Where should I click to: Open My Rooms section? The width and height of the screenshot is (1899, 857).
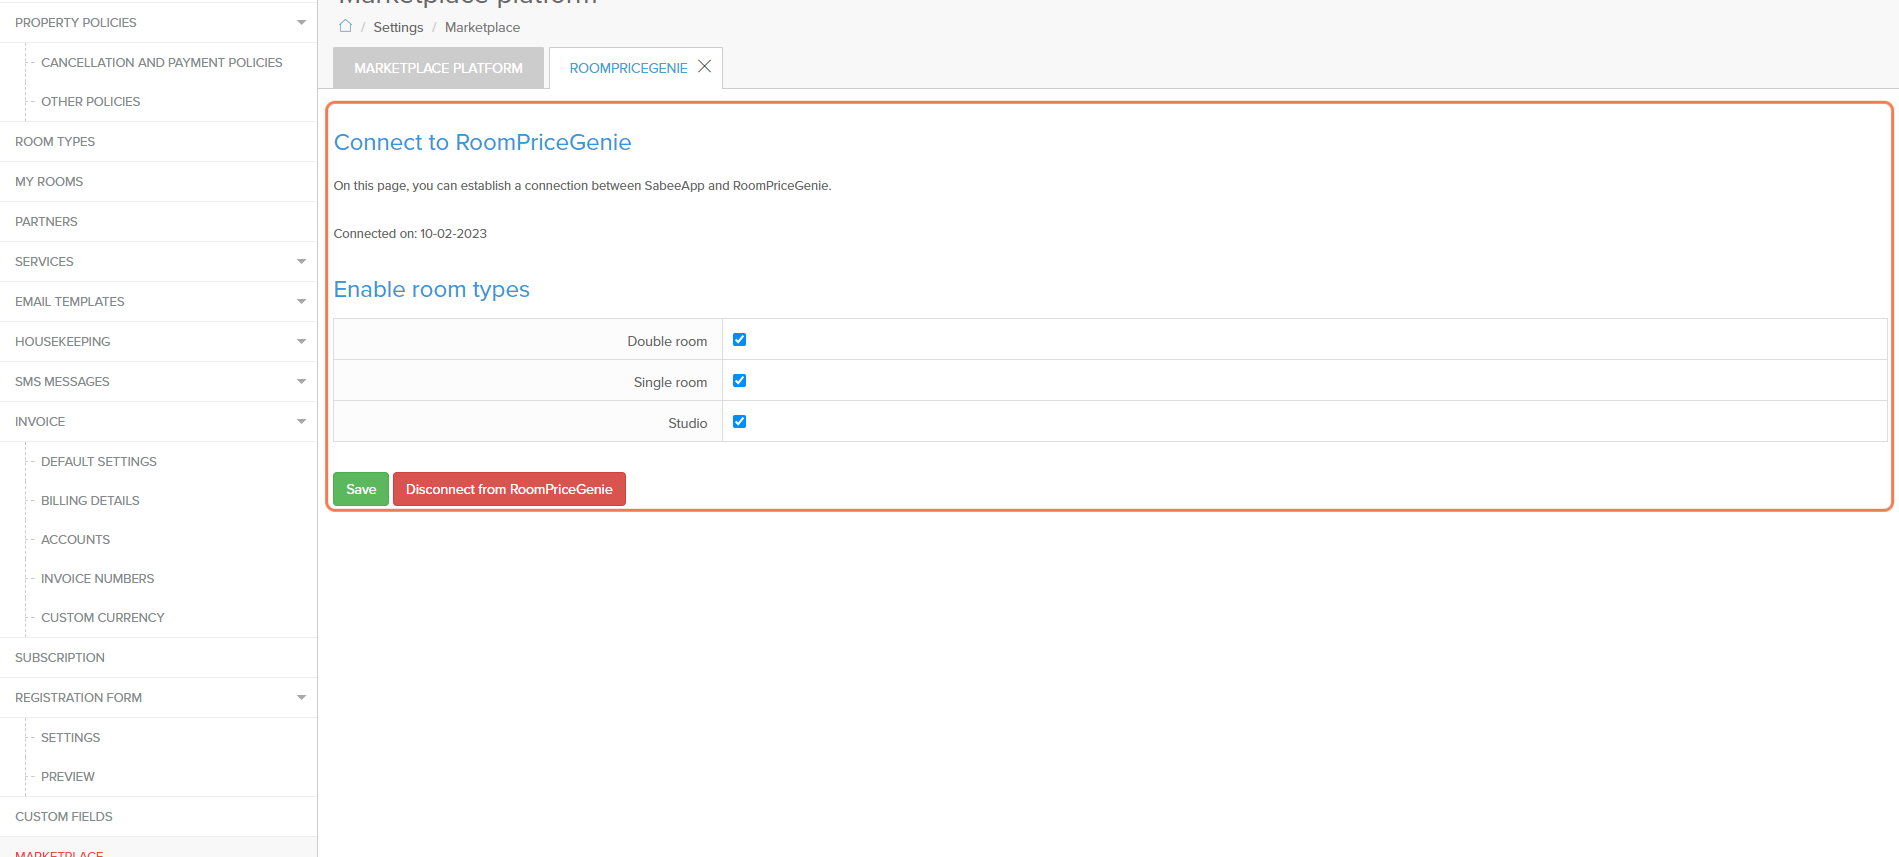49,181
